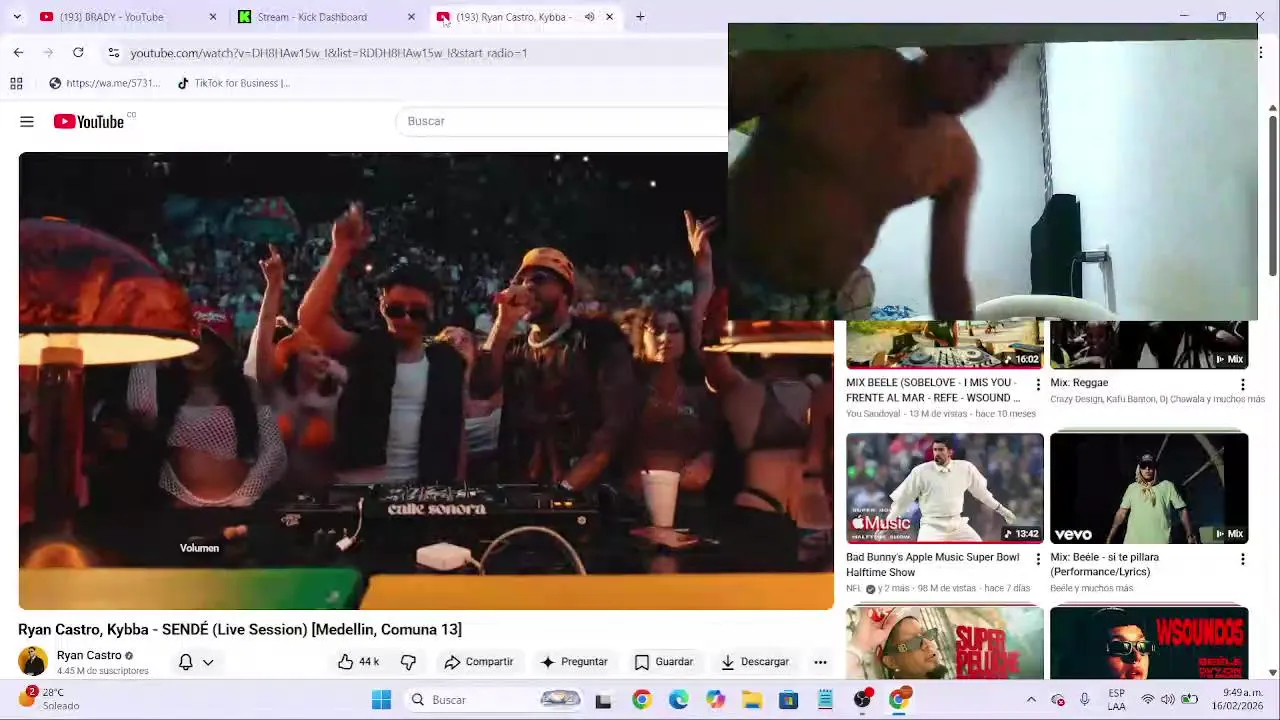The image size is (1280, 720).
Task: Expand the tab search dropdown arrow
Action: tap(17, 17)
